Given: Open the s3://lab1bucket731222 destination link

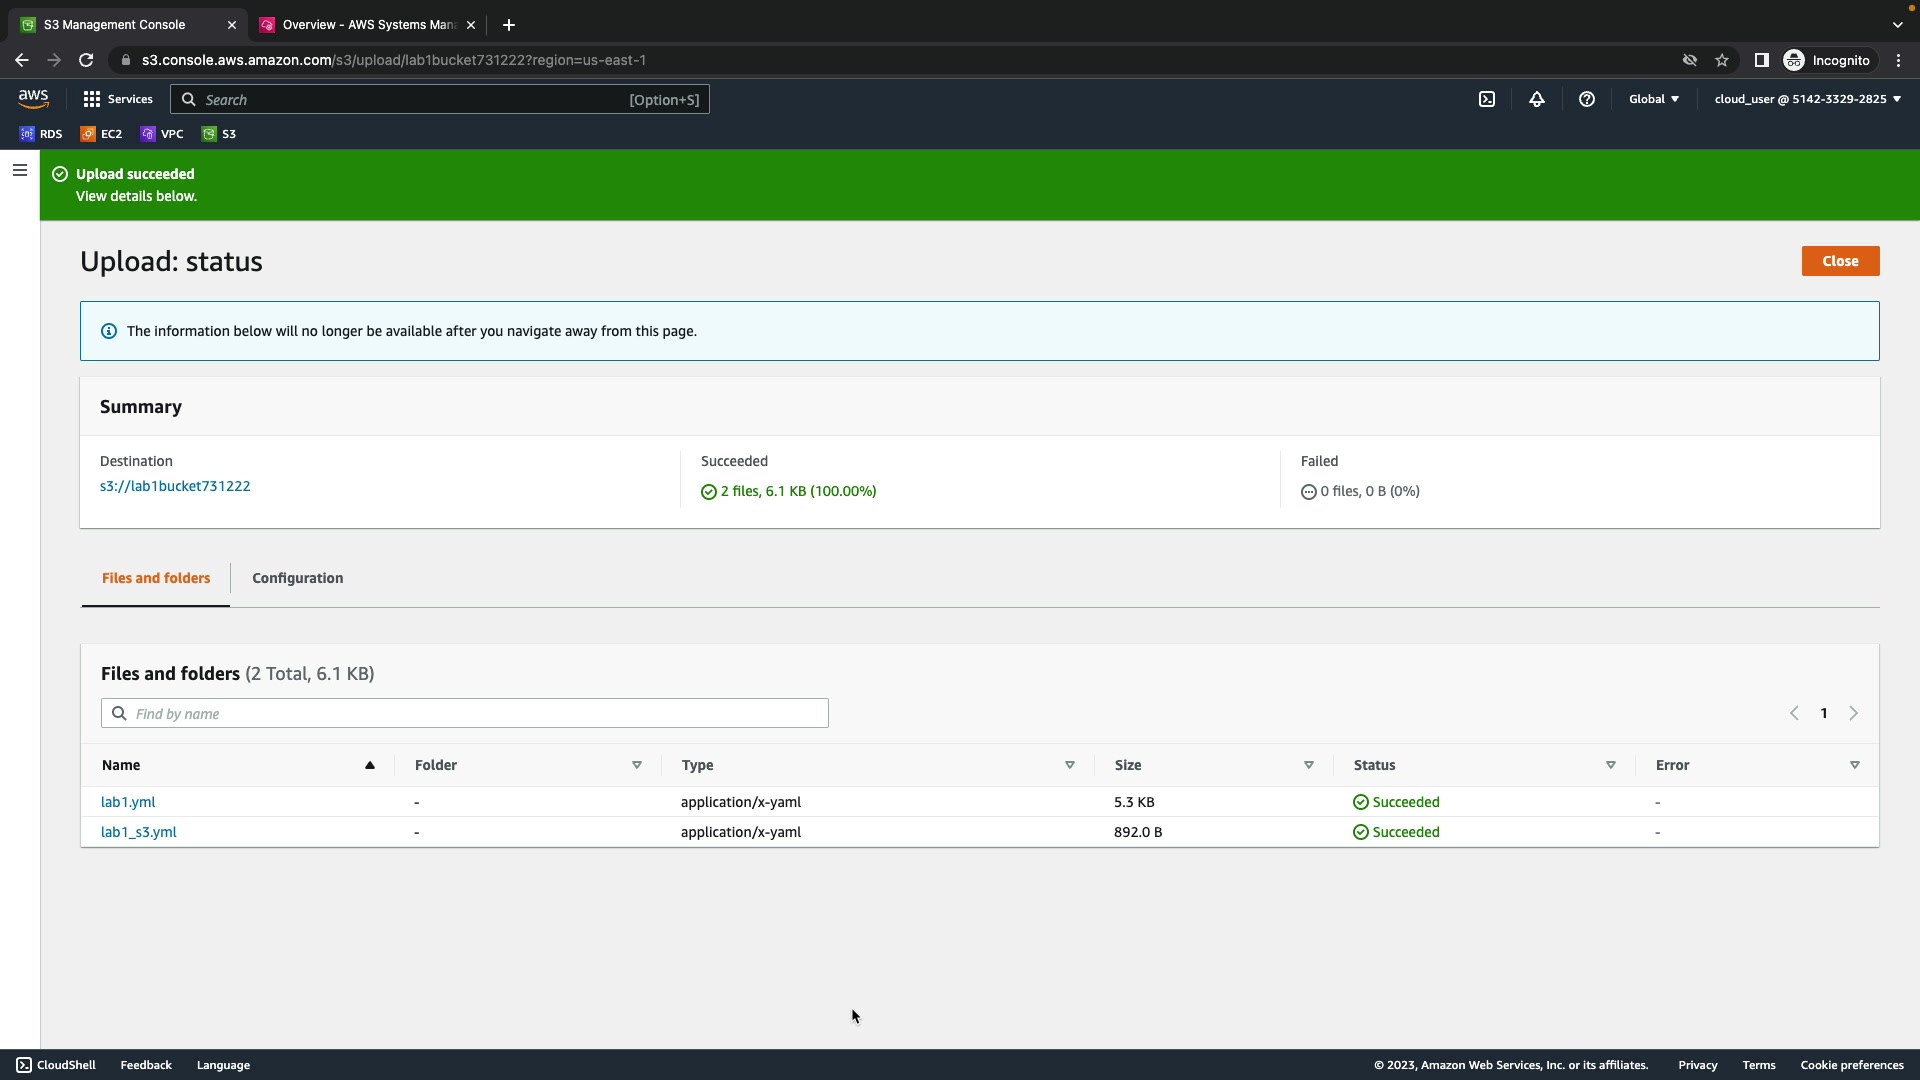Looking at the screenshot, I should 175,486.
